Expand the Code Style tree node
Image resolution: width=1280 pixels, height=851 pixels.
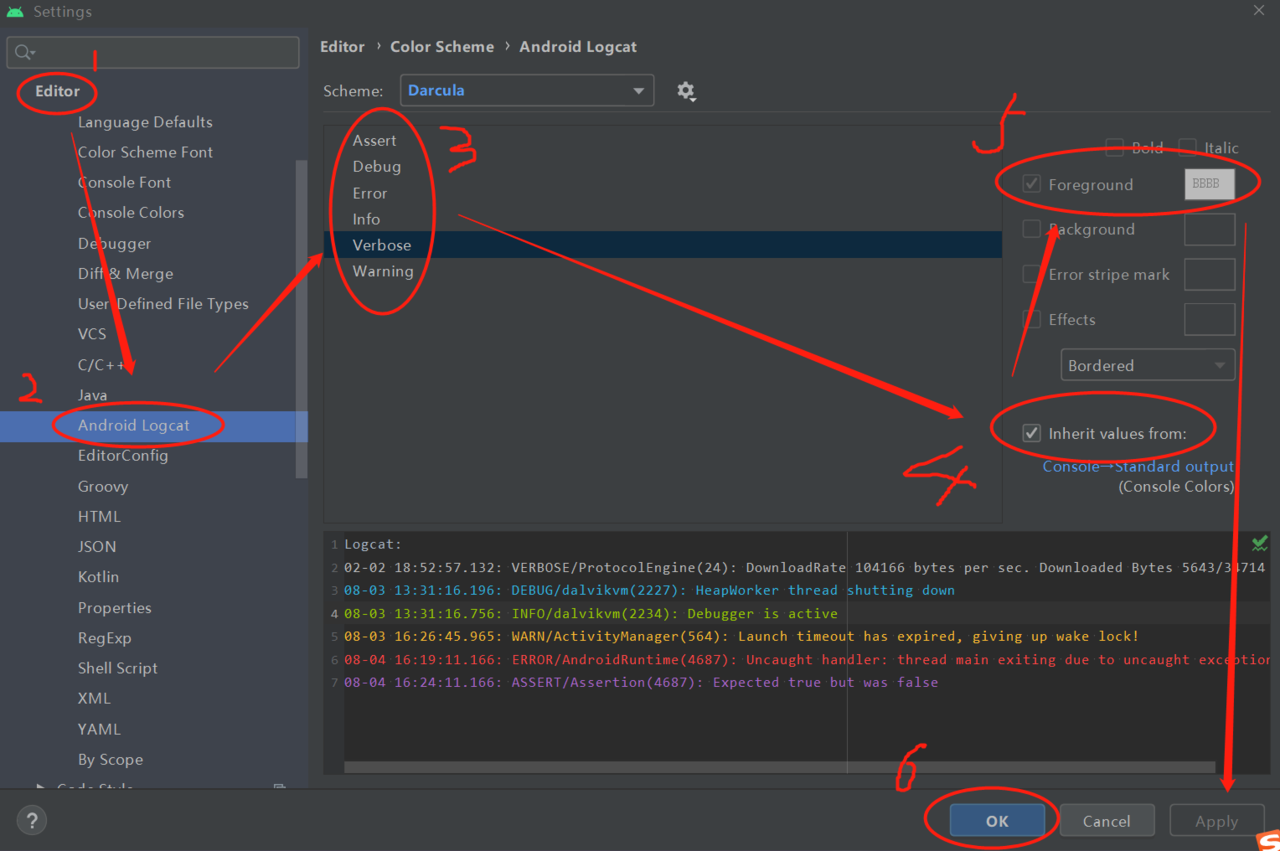(41, 787)
